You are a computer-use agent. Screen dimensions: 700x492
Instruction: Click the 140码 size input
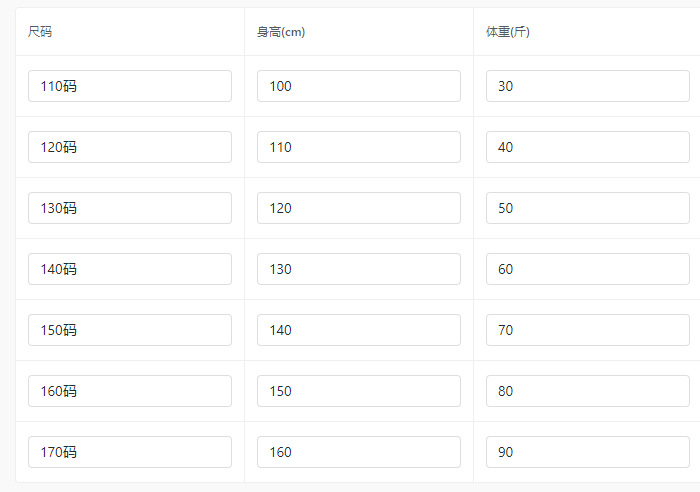point(130,269)
